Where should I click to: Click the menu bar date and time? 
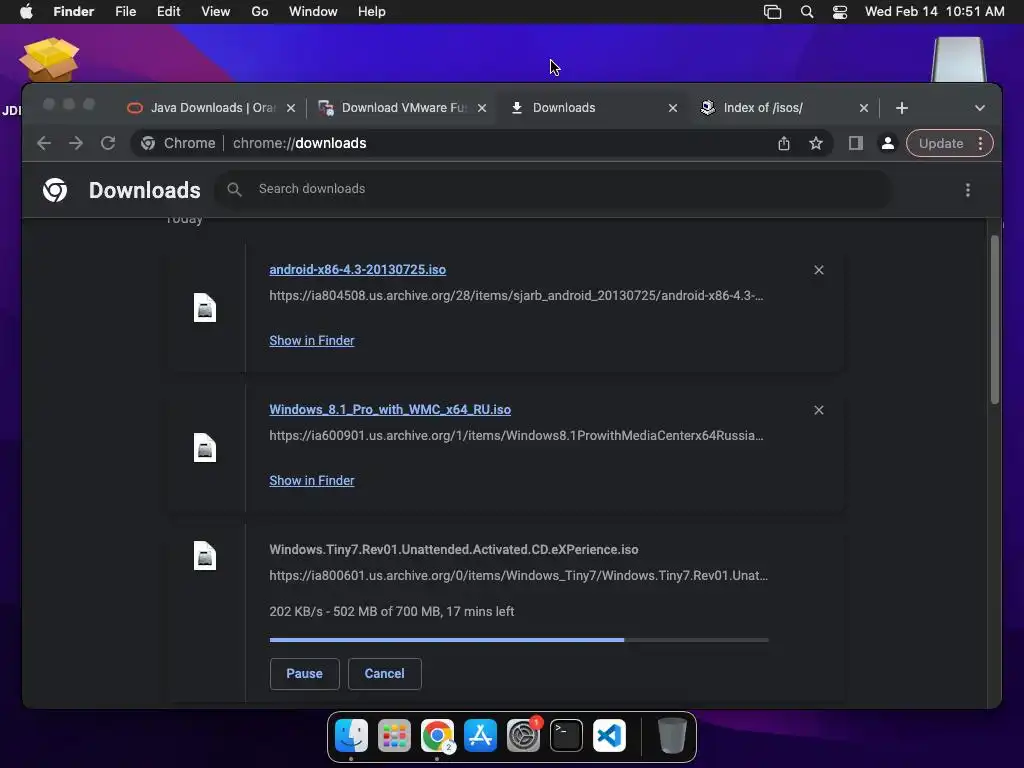(x=935, y=12)
